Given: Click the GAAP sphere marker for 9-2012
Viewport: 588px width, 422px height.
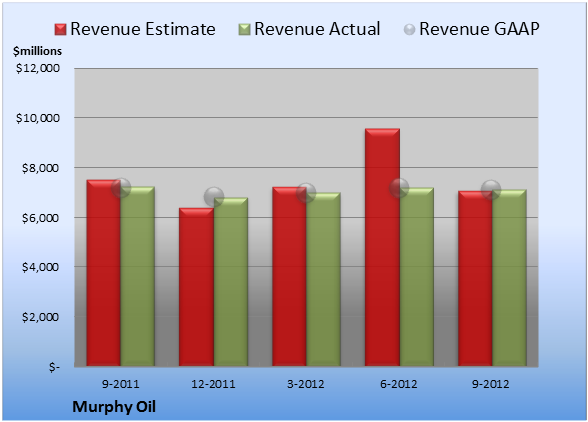Looking at the screenshot, I should coord(491,189).
